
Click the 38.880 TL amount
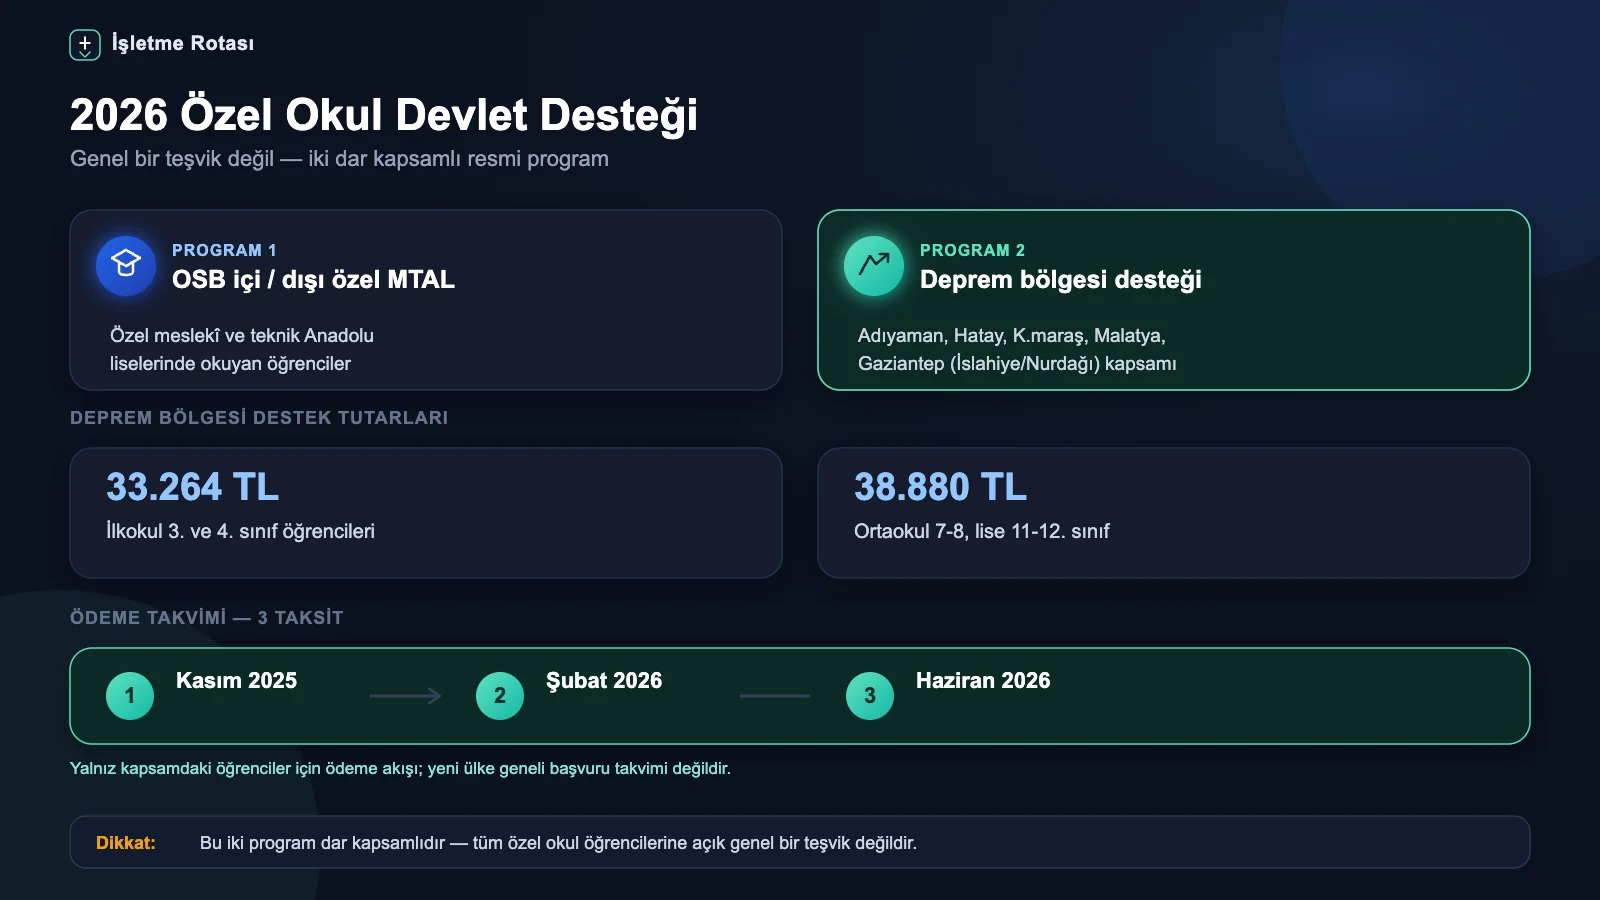941,487
